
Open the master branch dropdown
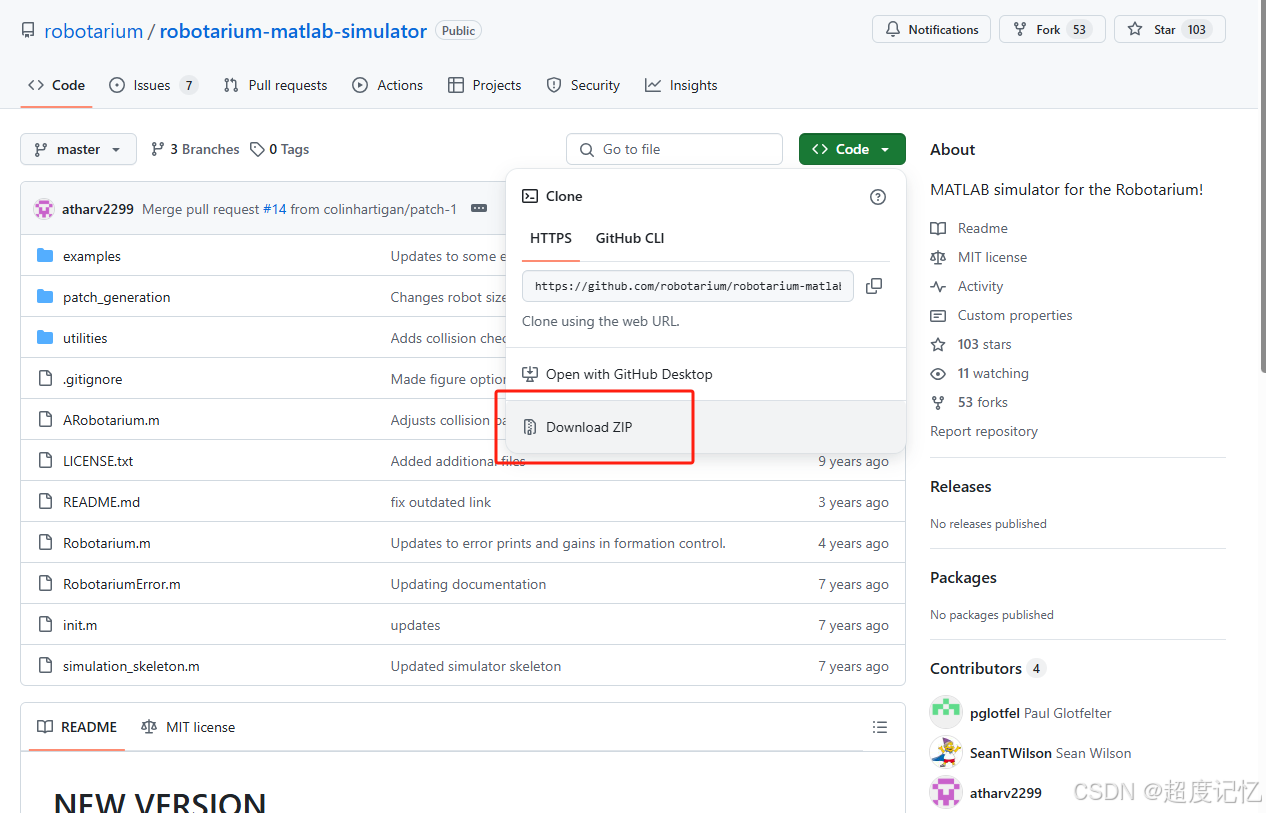[x=78, y=149]
